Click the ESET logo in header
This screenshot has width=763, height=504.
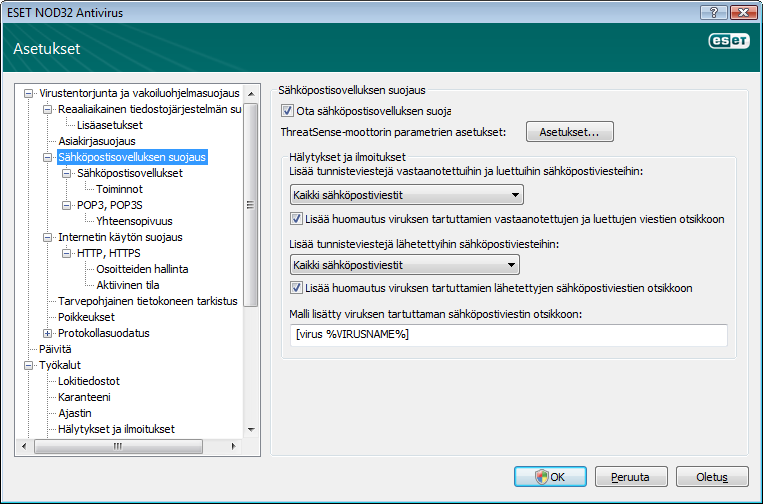[x=728, y=41]
